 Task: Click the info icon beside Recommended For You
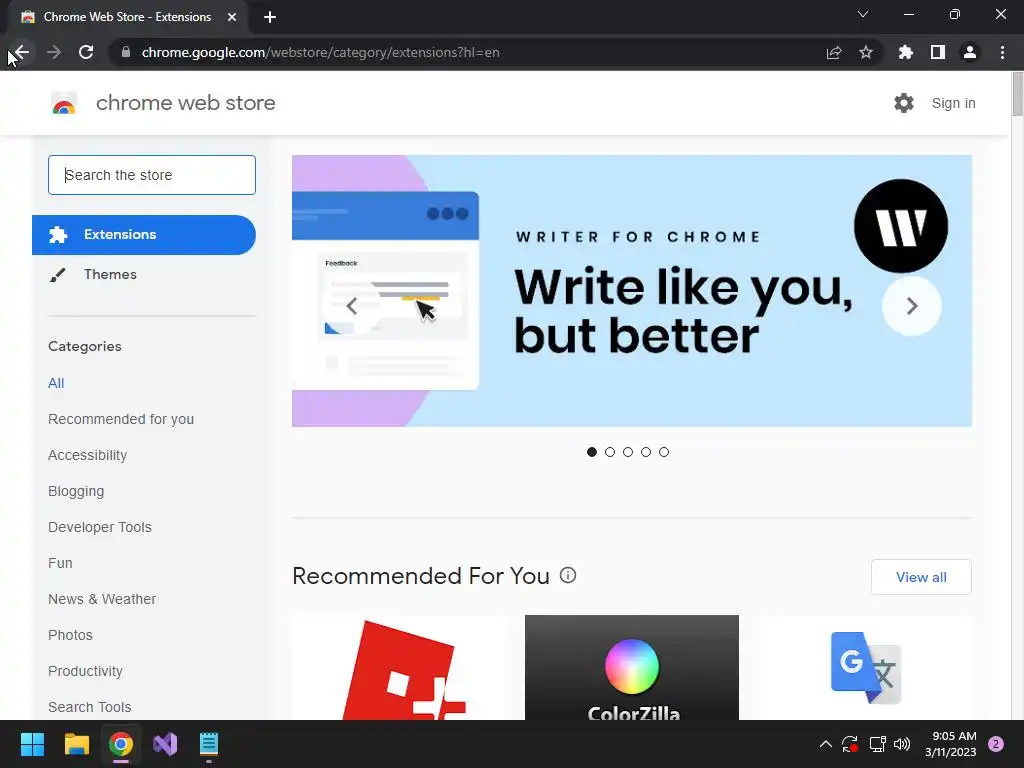(x=568, y=575)
